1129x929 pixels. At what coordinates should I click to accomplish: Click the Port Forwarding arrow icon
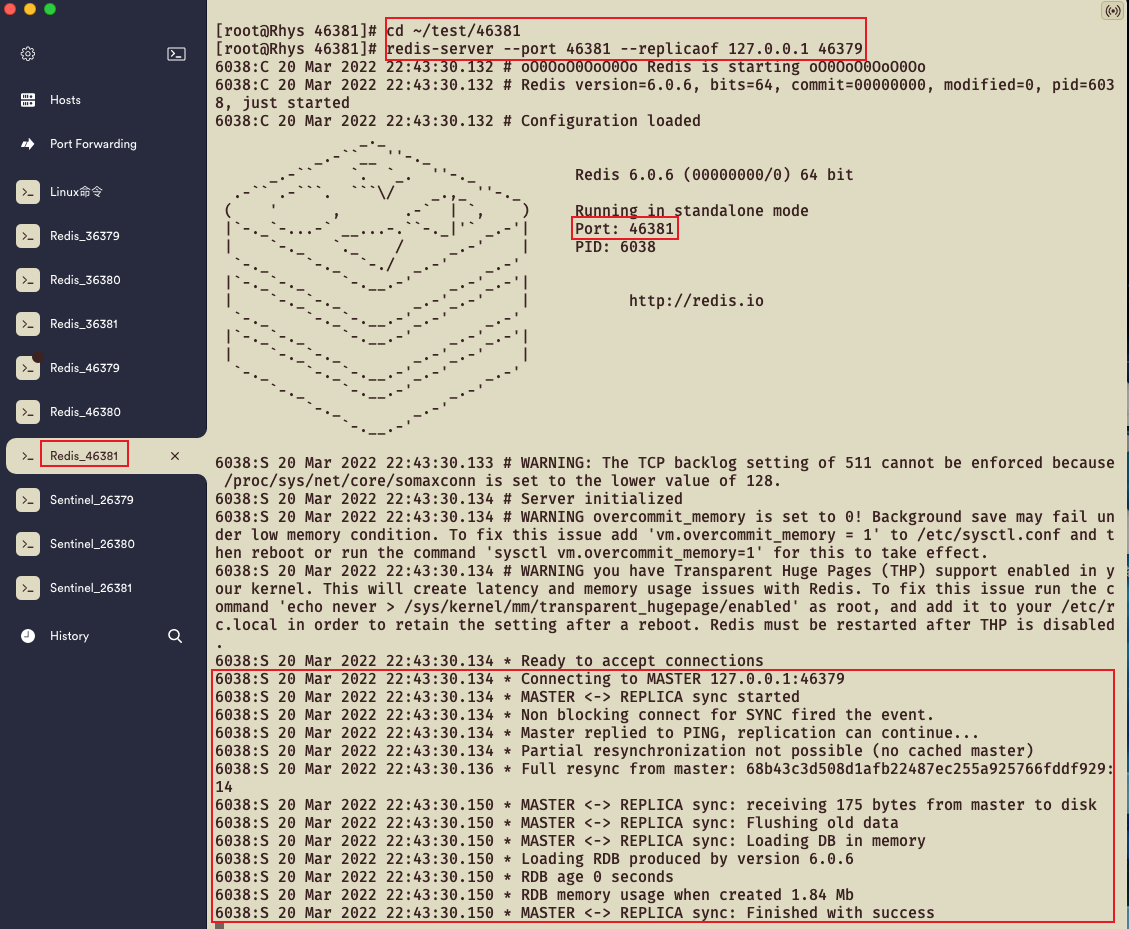tap(28, 144)
